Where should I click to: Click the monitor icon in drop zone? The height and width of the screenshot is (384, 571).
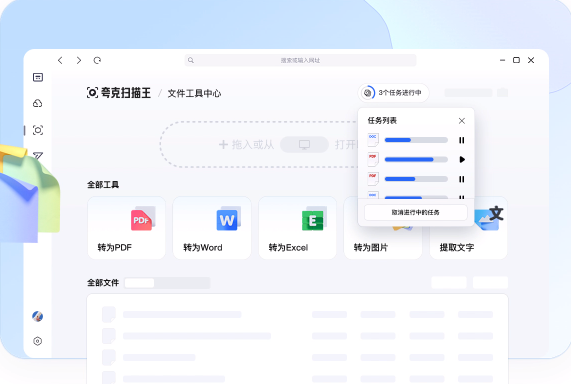[304, 145]
